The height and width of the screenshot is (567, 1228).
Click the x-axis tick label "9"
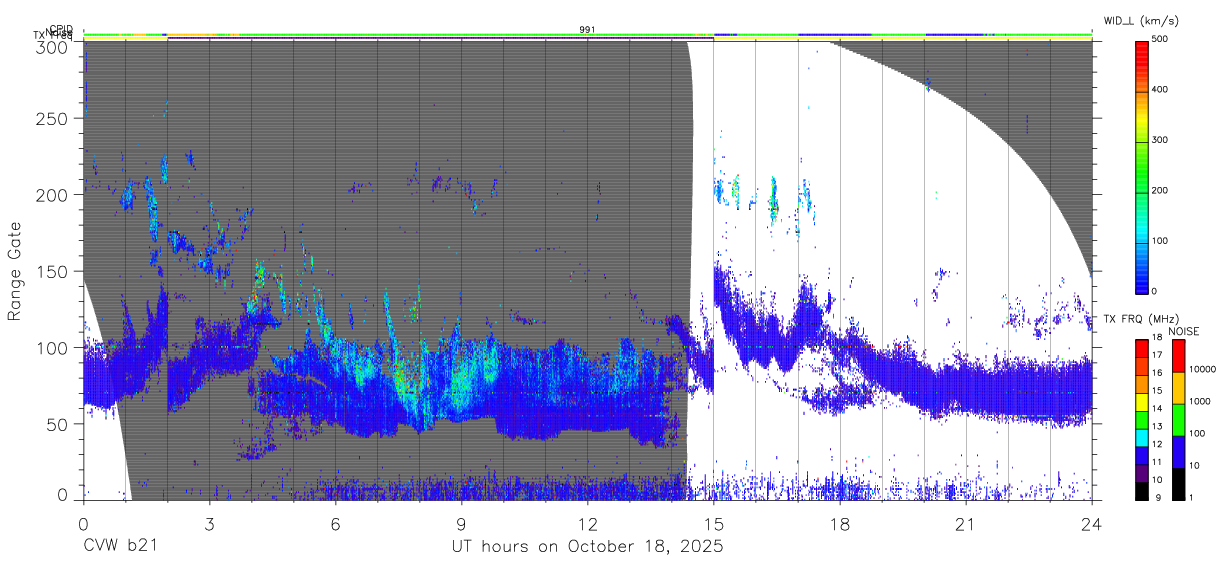click(x=461, y=524)
